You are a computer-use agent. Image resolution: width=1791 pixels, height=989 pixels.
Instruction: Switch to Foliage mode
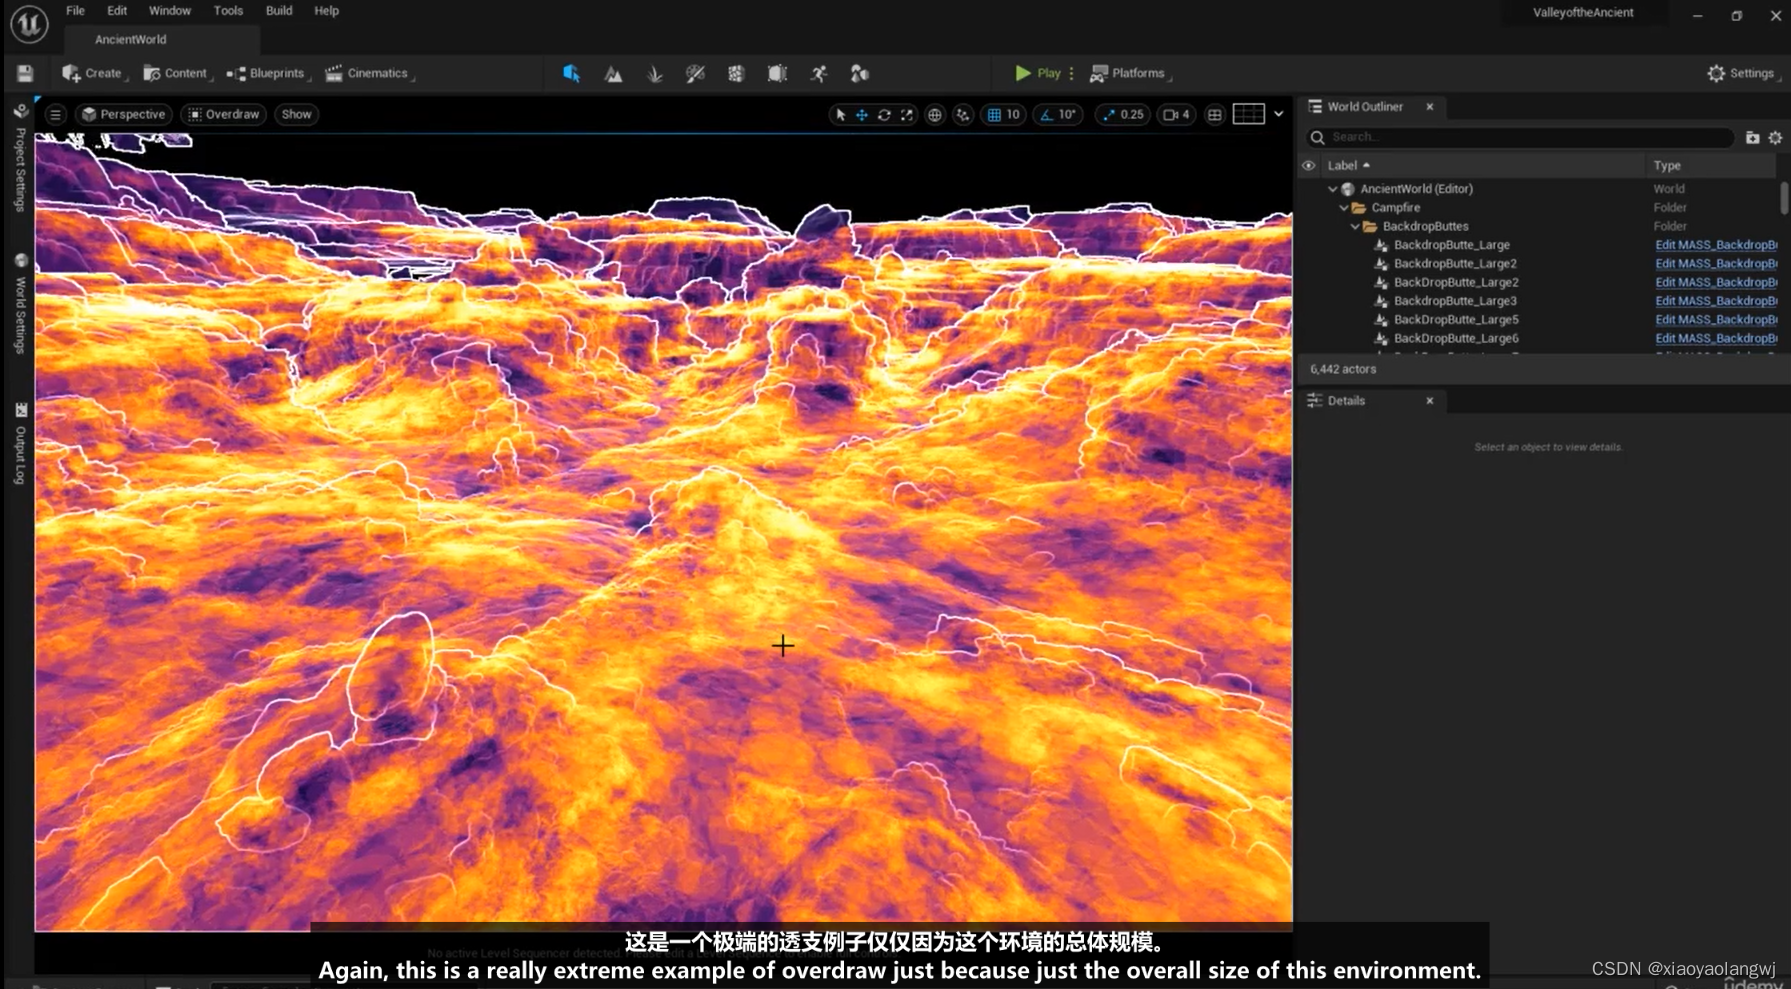coord(654,74)
